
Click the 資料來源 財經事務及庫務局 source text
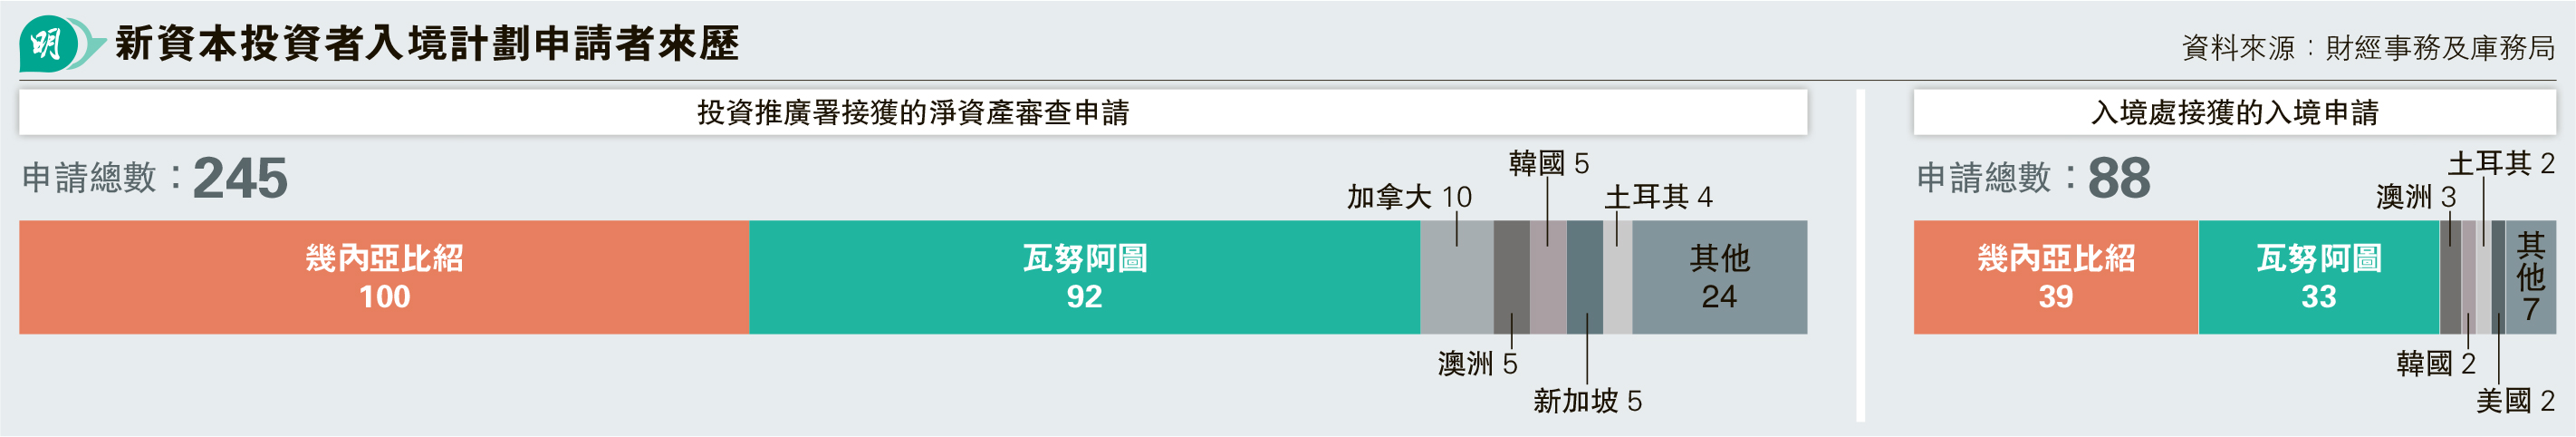point(2367,47)
